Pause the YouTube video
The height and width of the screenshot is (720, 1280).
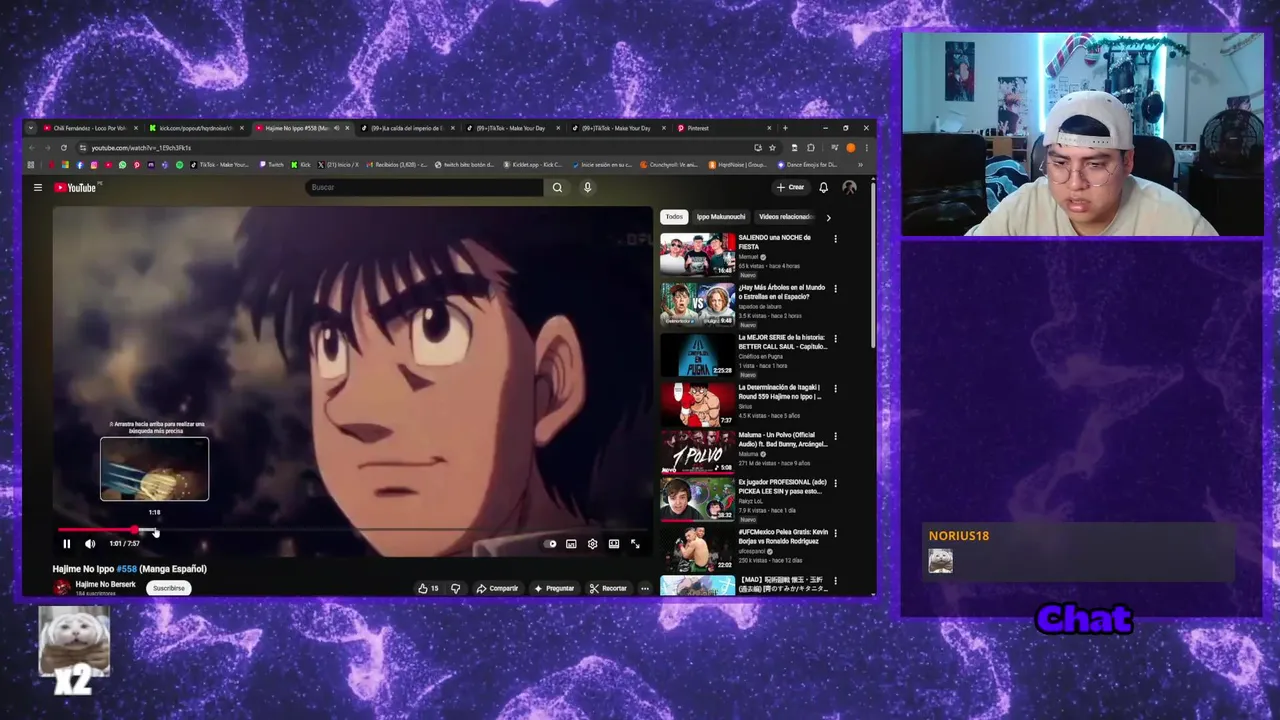[x=67, y=544]
